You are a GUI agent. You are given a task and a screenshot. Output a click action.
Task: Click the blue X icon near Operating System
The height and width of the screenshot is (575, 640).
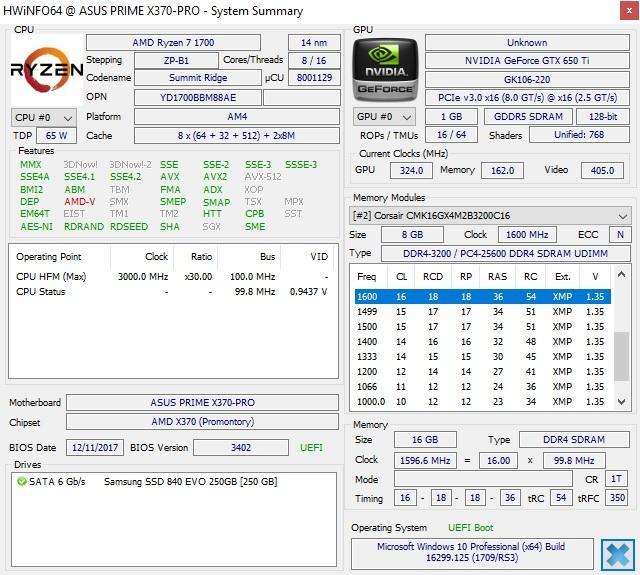(618, 554)
